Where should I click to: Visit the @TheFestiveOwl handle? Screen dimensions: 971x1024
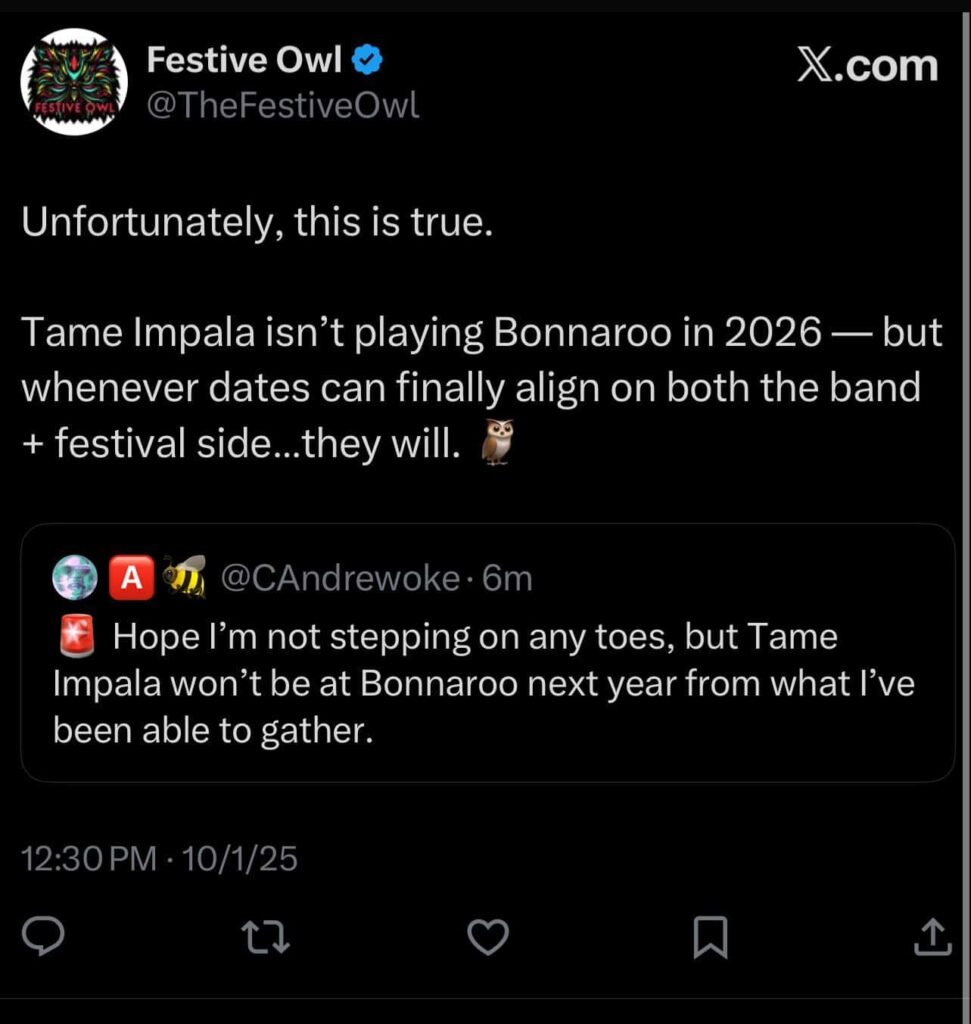[x=283, y=105]
